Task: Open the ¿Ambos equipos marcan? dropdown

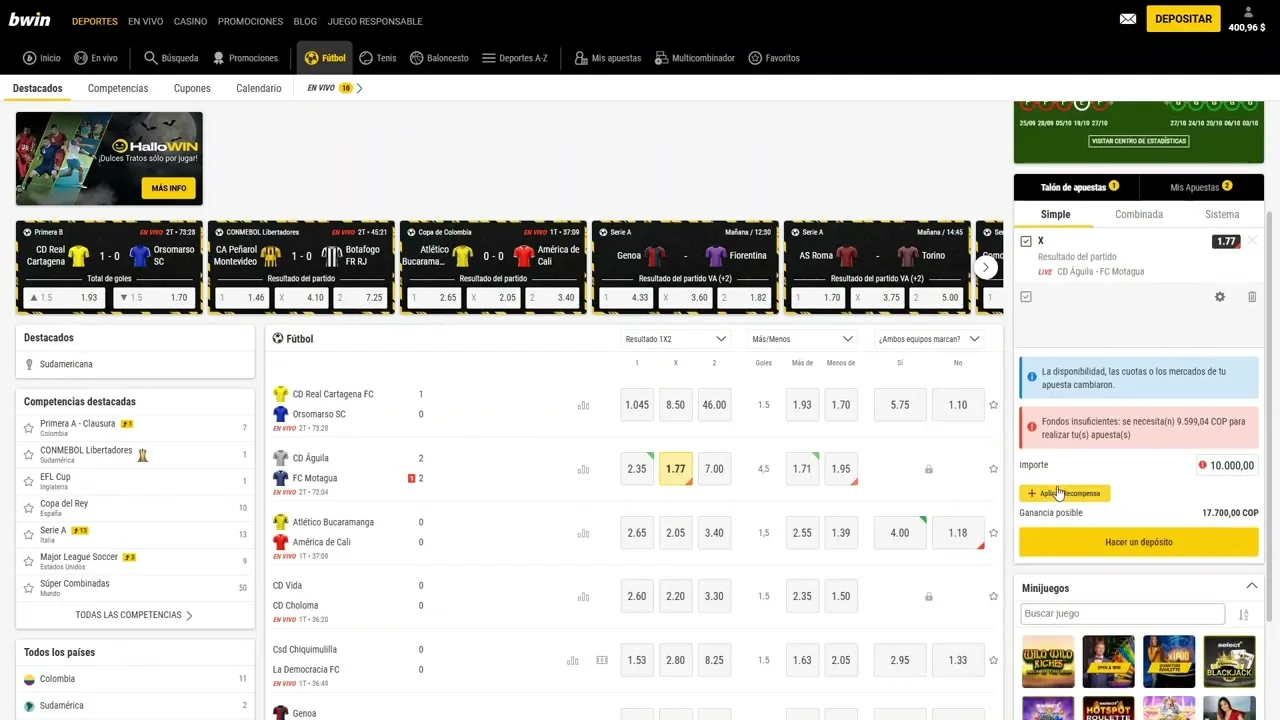Action: [x=928, y=339]
